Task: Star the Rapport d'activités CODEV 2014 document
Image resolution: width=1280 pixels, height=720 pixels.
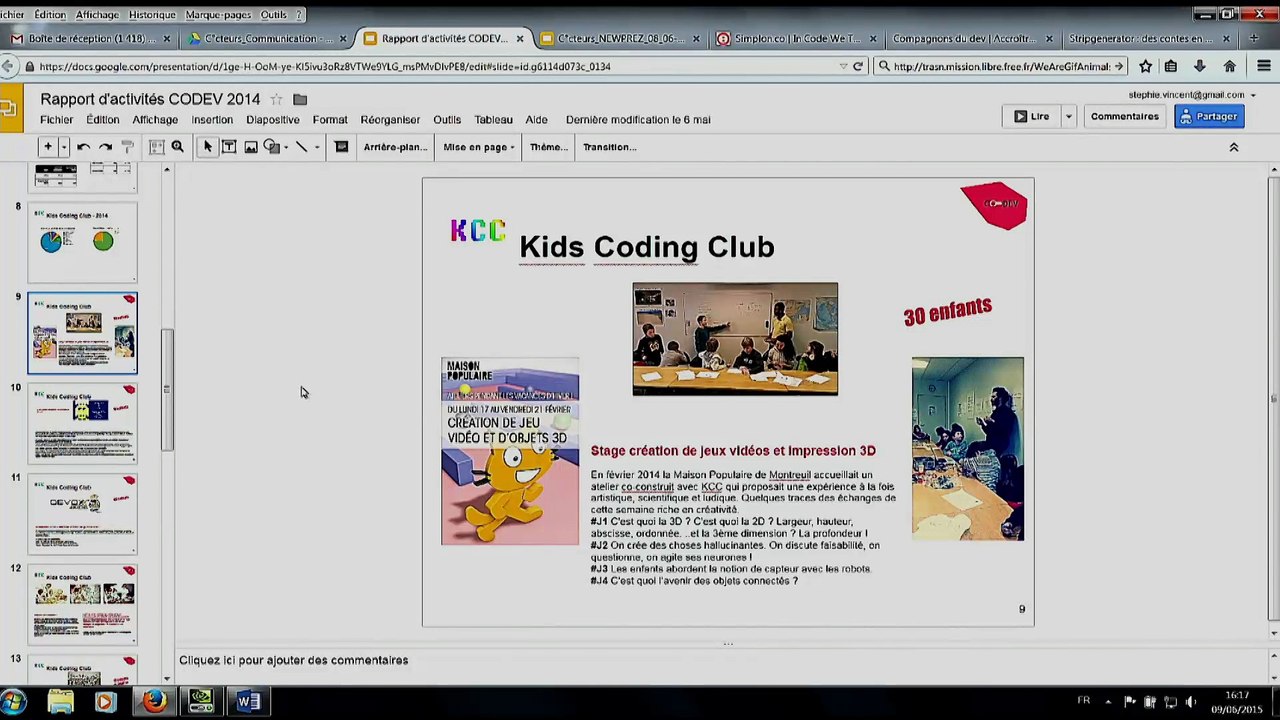Action: point(276,99)
